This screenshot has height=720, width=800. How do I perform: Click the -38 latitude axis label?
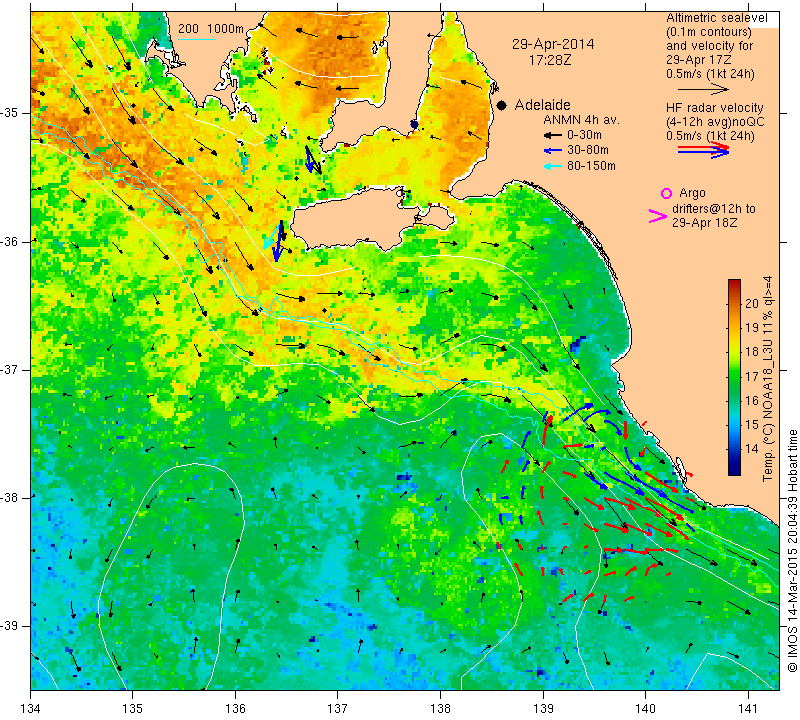pos(9,498)
